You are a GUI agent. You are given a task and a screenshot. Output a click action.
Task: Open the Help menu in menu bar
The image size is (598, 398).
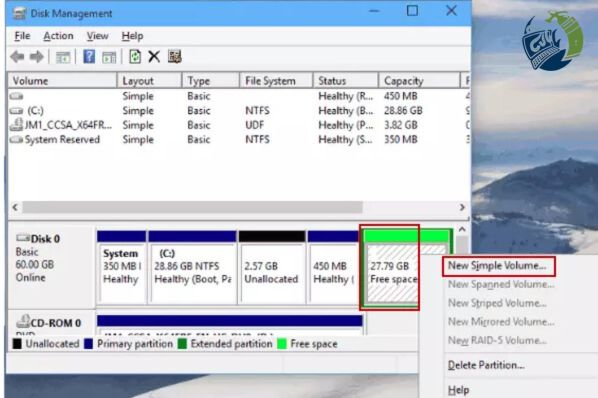(132, 36)
